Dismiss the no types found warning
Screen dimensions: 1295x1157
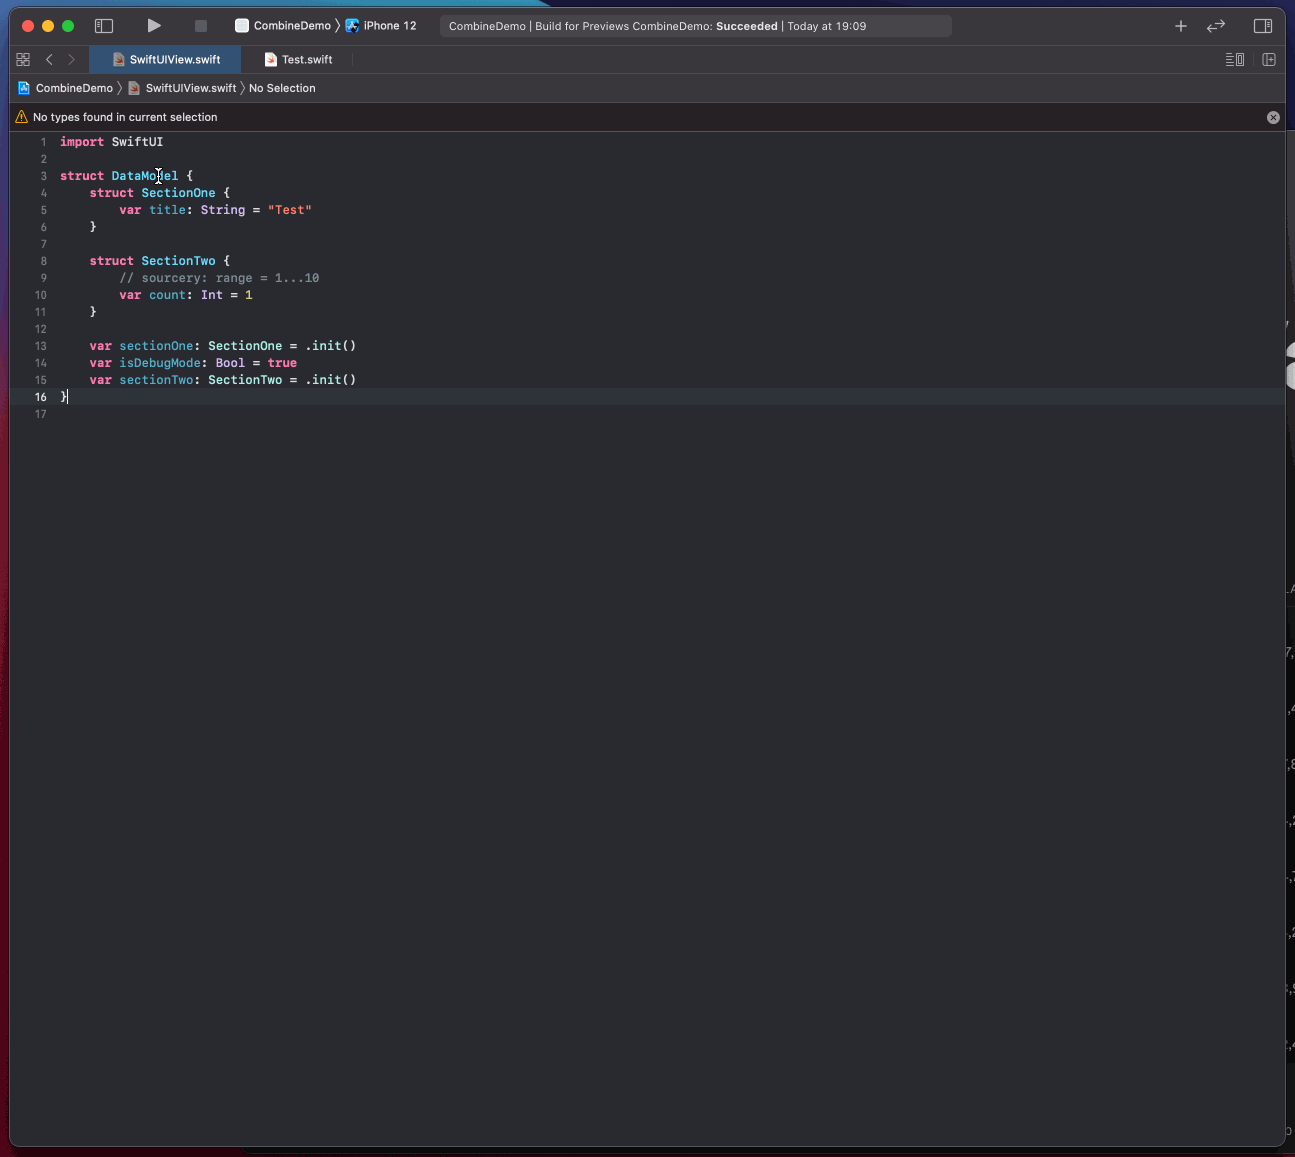1273,117
